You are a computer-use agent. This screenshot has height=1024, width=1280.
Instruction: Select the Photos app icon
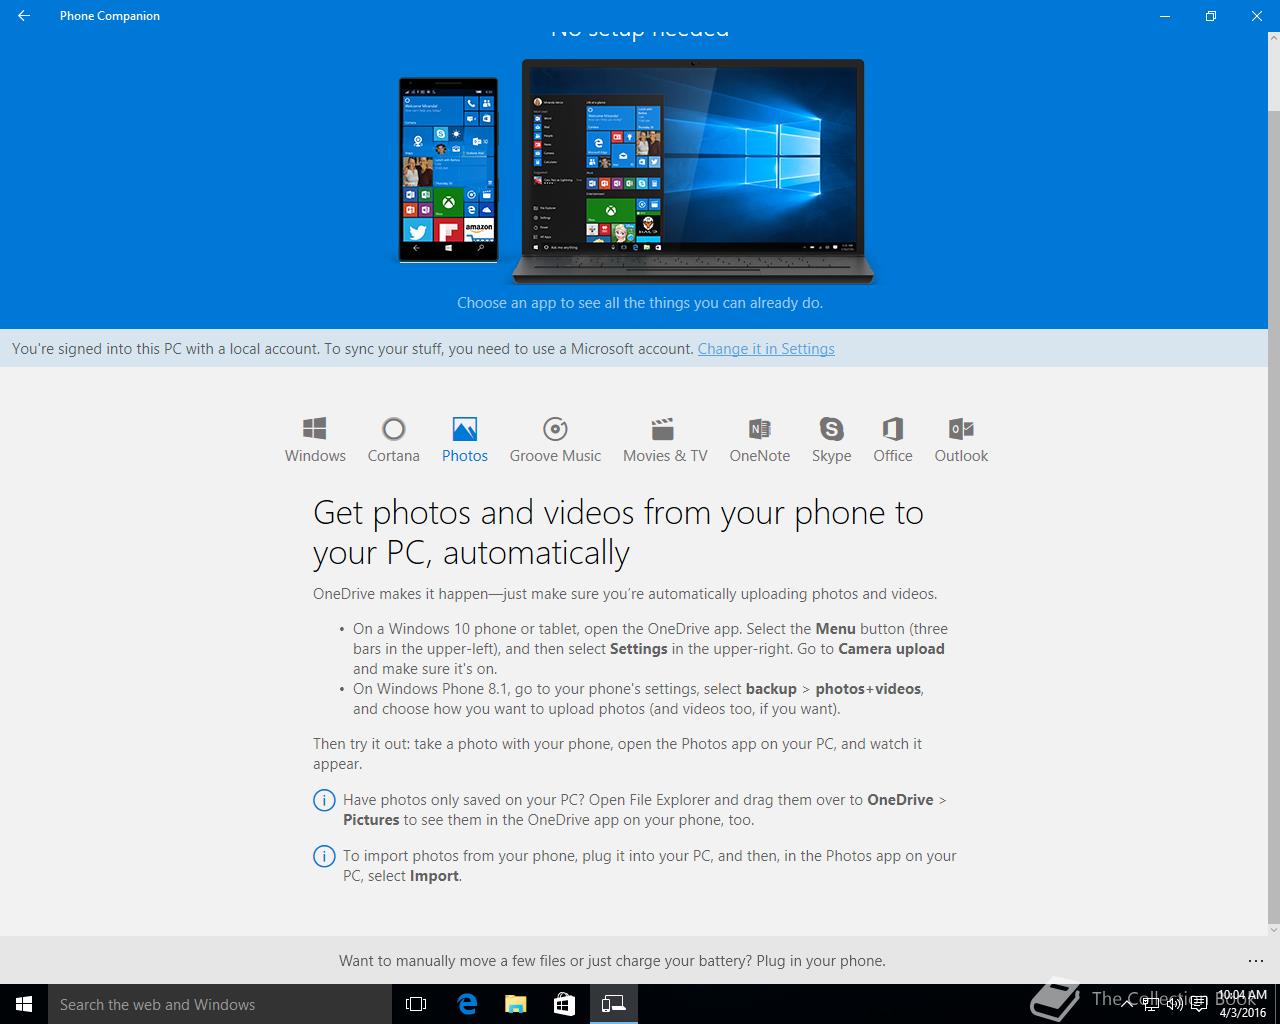point(465,429)
